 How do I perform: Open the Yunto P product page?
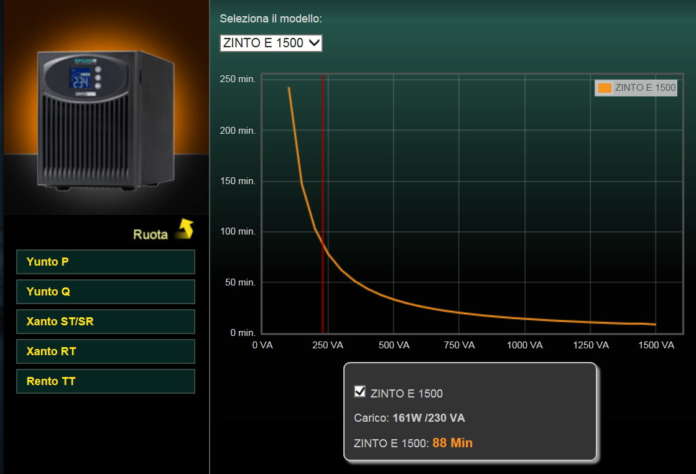[105, 262]
